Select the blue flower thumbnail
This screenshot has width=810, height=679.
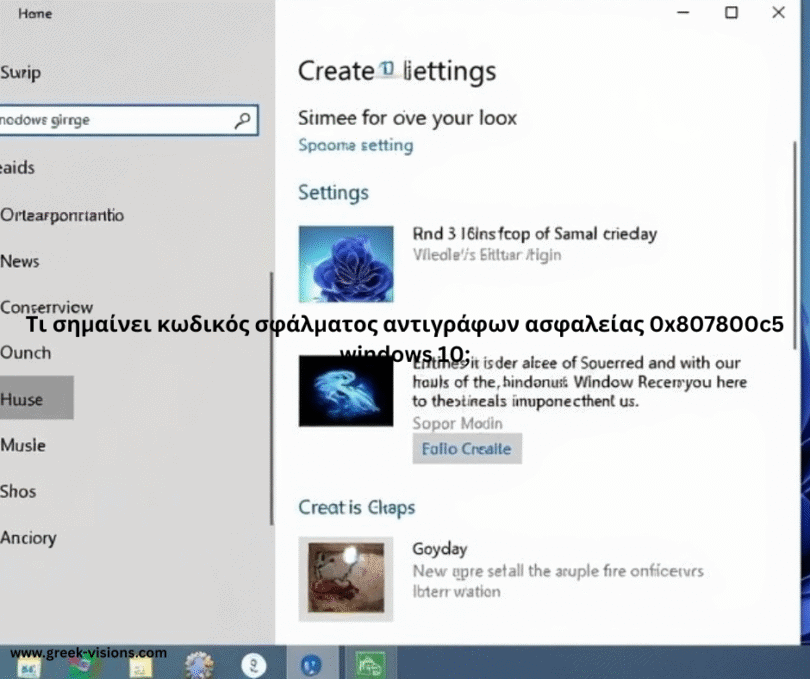pos(346,264)
